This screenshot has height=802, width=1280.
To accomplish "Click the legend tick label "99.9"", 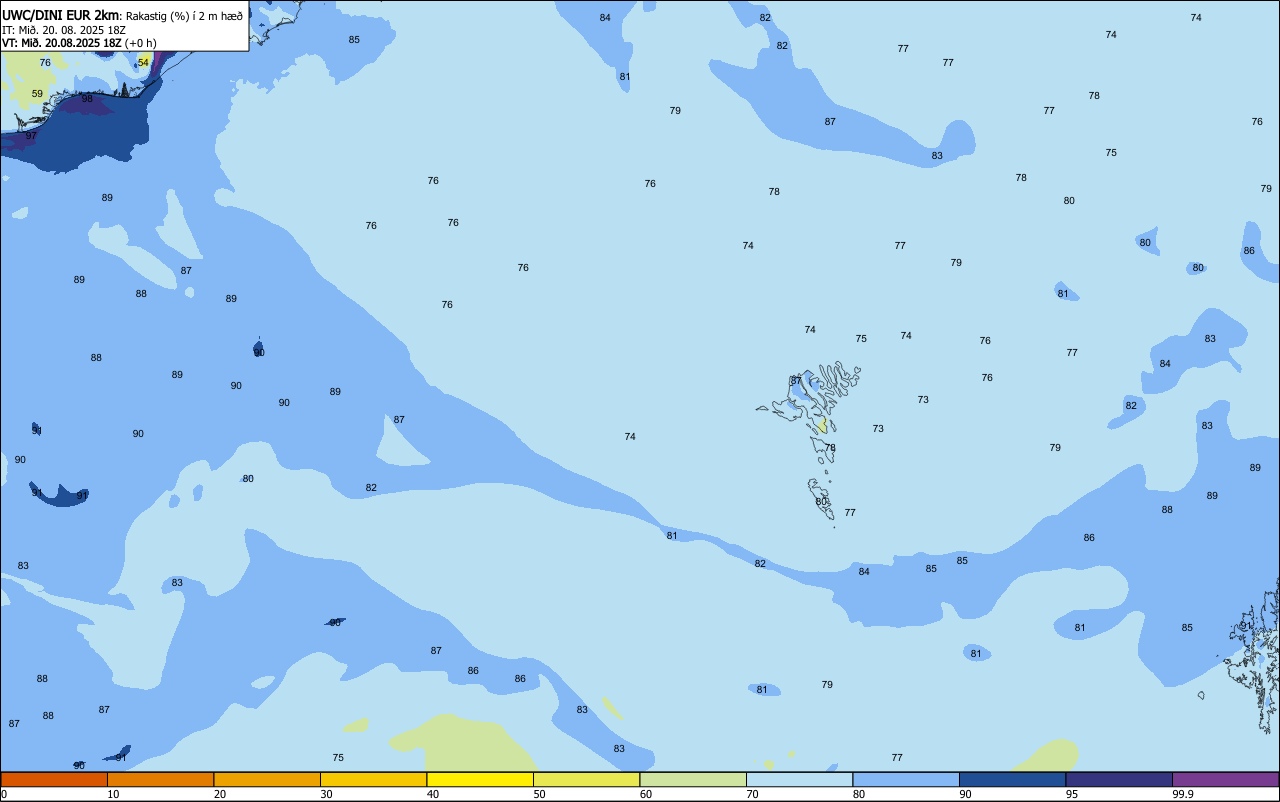I will 1183,794.
